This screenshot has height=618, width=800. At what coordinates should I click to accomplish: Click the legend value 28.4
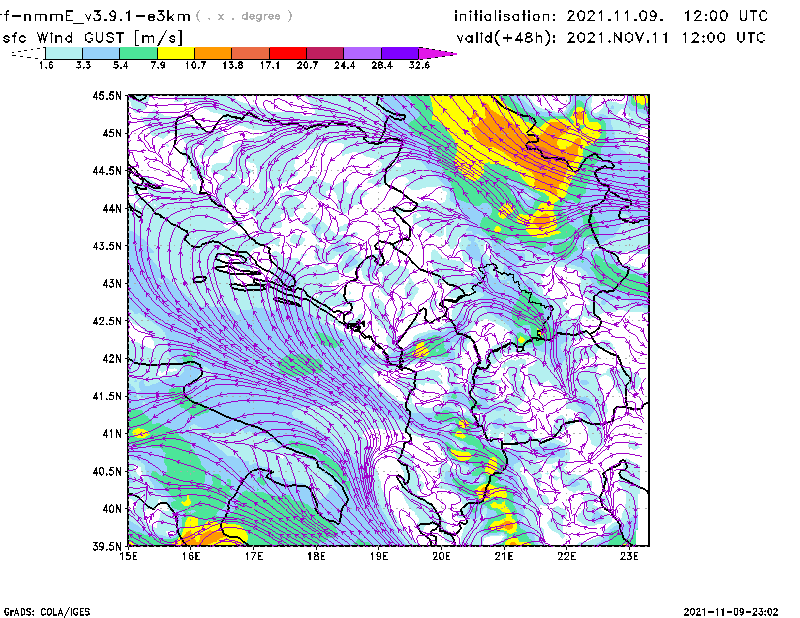[382, 65]
